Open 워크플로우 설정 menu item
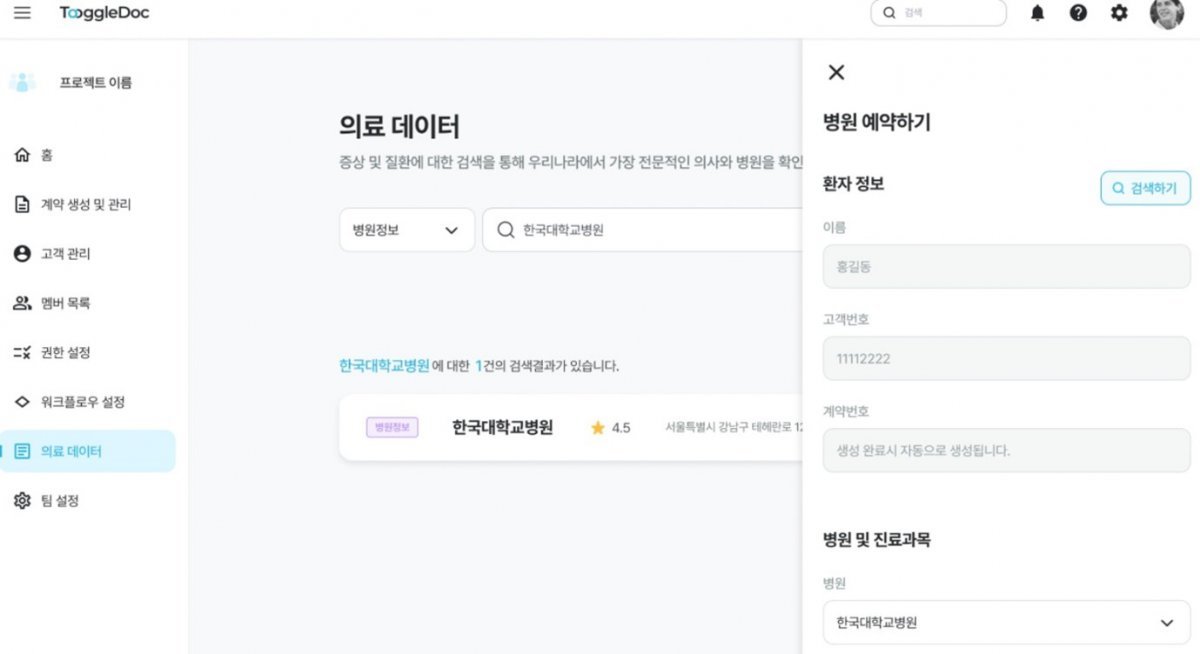 [82, 402]
